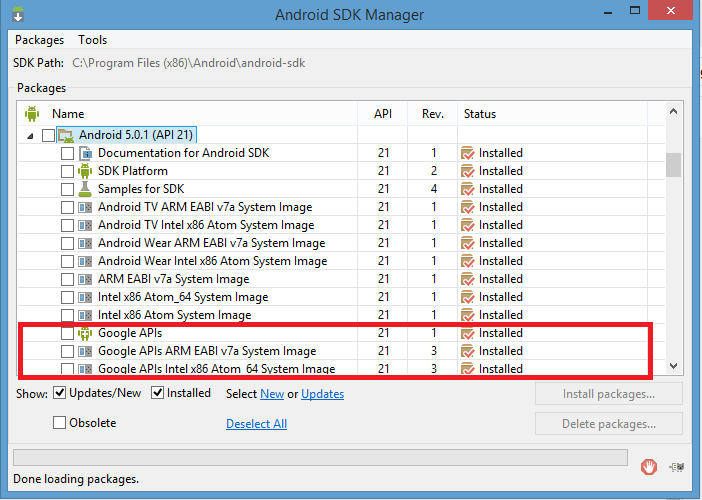The height and width of the screenshot is (500, 702).
Task: Click the log window icon at bottom right
Action: (x=677, y=465)
